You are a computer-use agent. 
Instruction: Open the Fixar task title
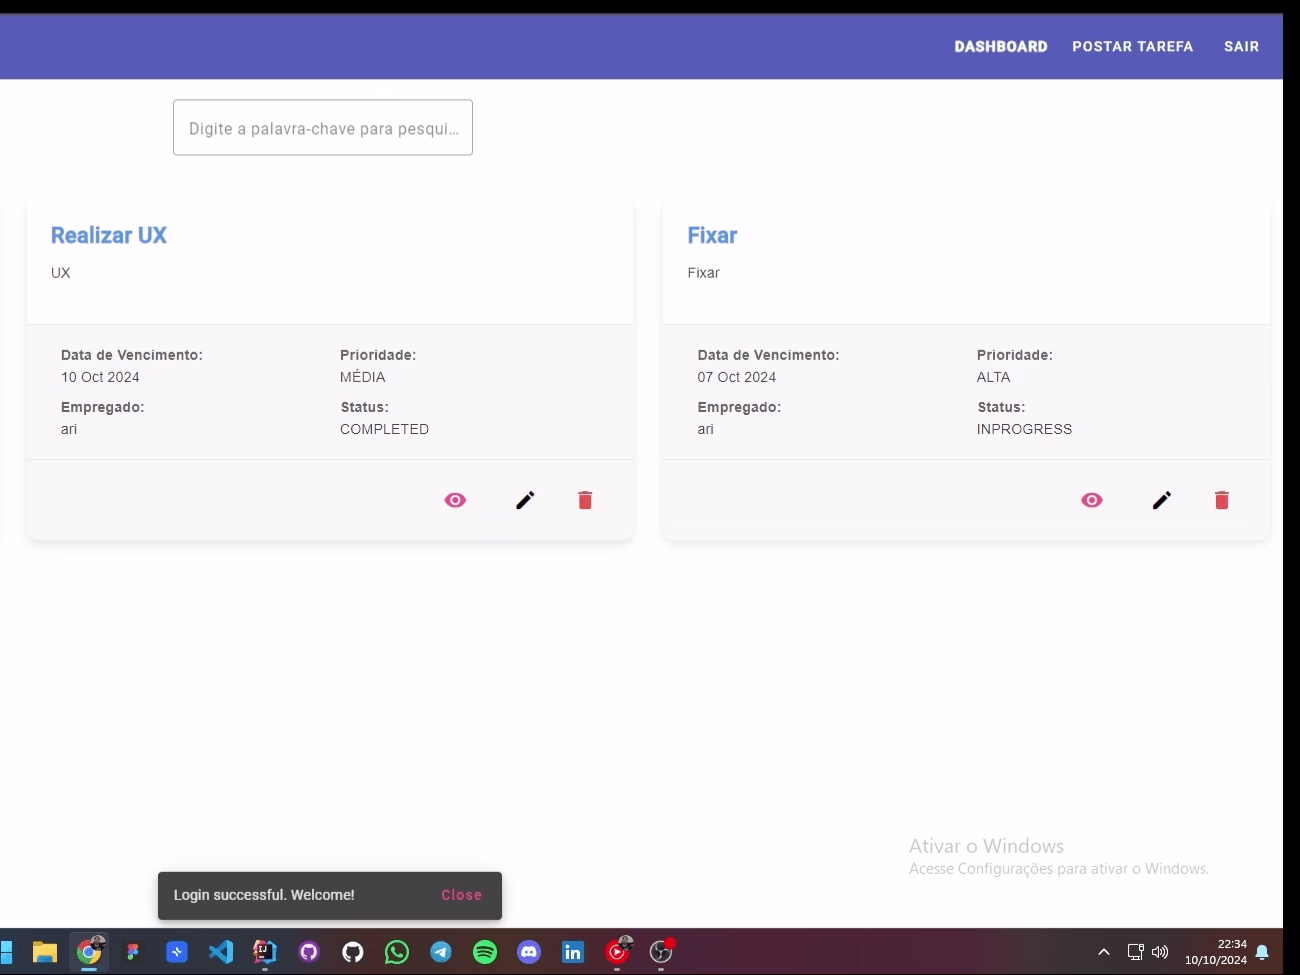(x=712, y=235)
